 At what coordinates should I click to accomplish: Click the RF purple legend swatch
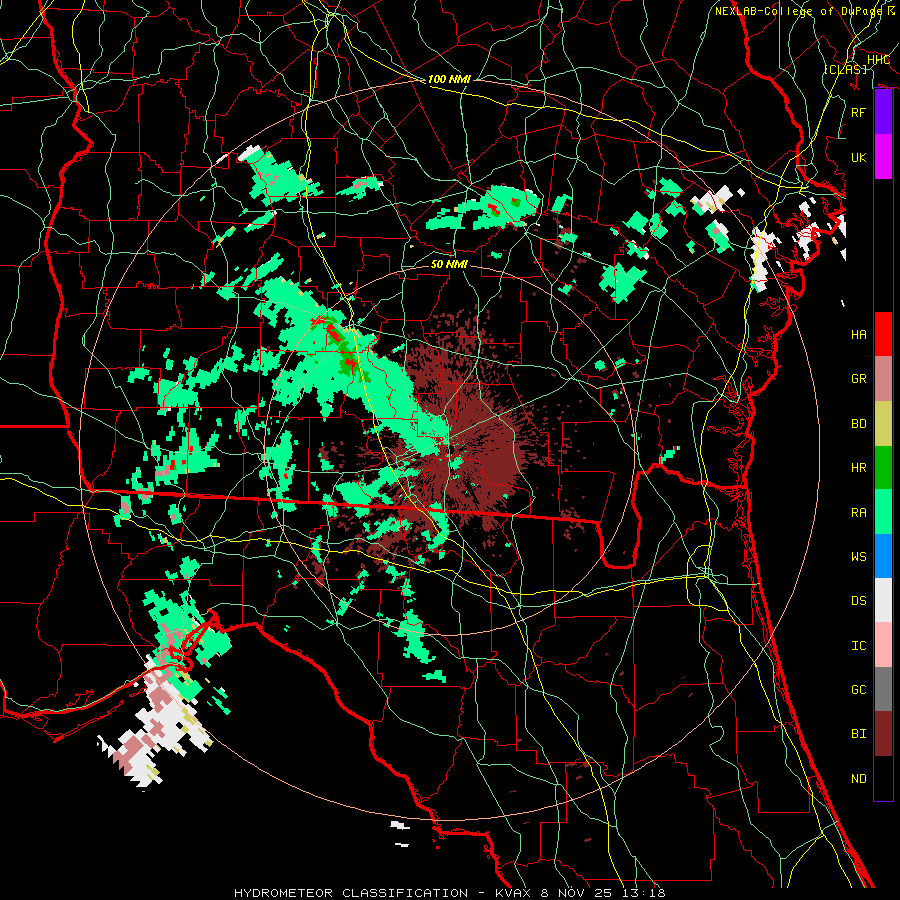pyautogui.click(x=883, y=112)
